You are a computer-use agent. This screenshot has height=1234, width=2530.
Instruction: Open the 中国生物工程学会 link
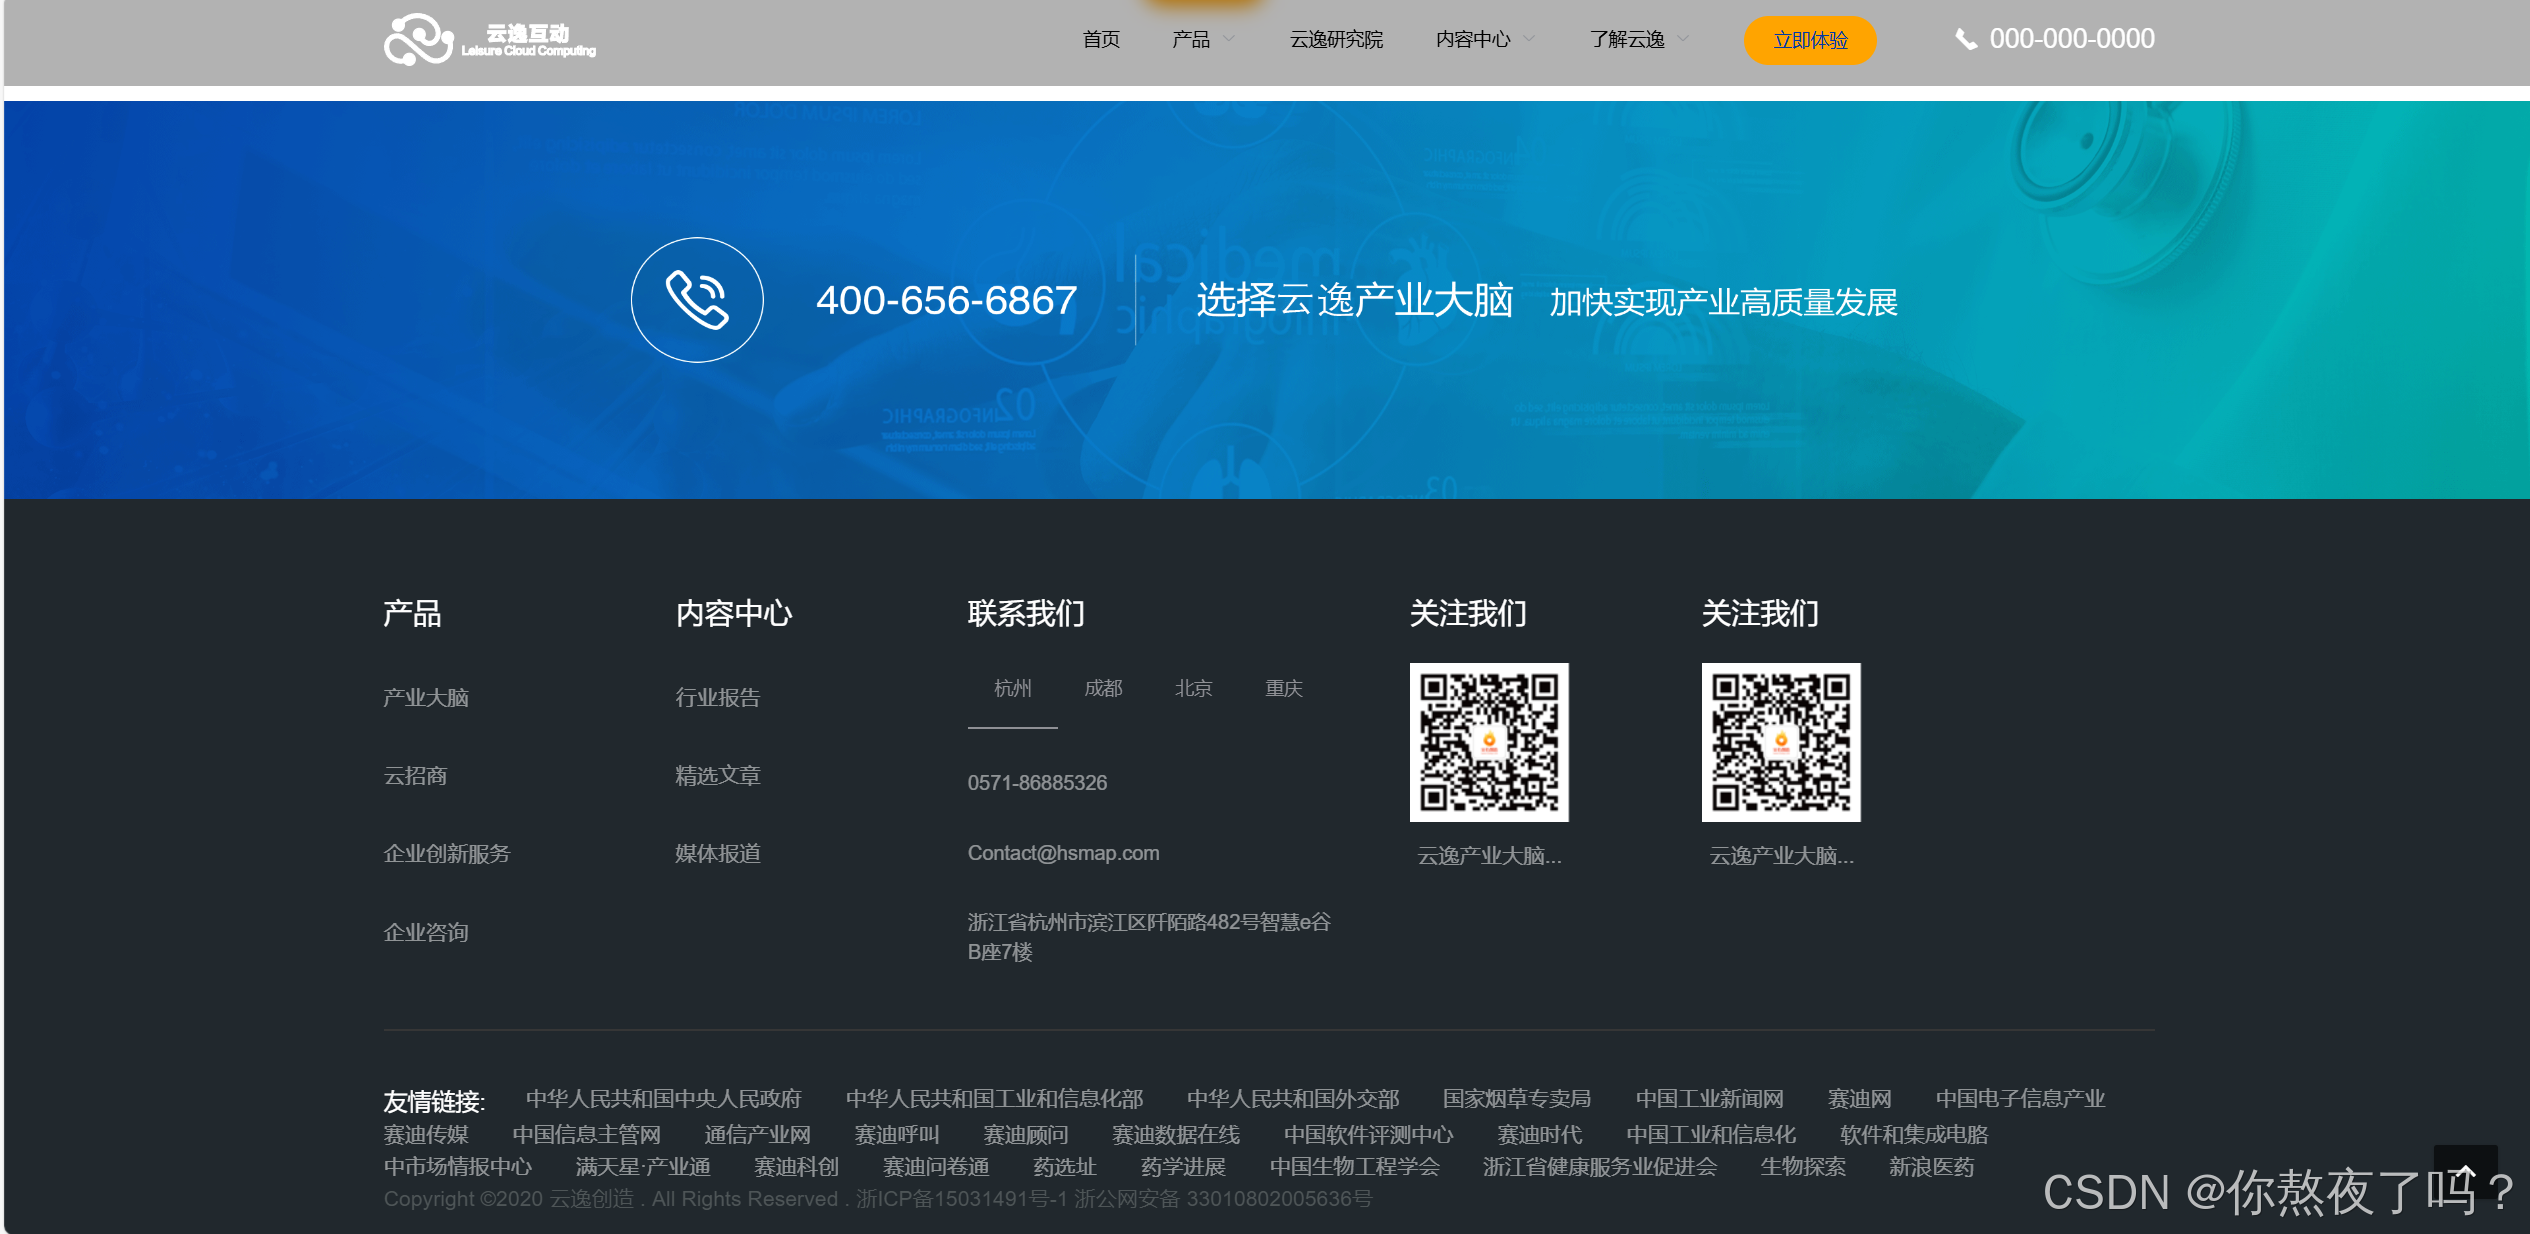pyautogui.click(x=1355, y=1166)
